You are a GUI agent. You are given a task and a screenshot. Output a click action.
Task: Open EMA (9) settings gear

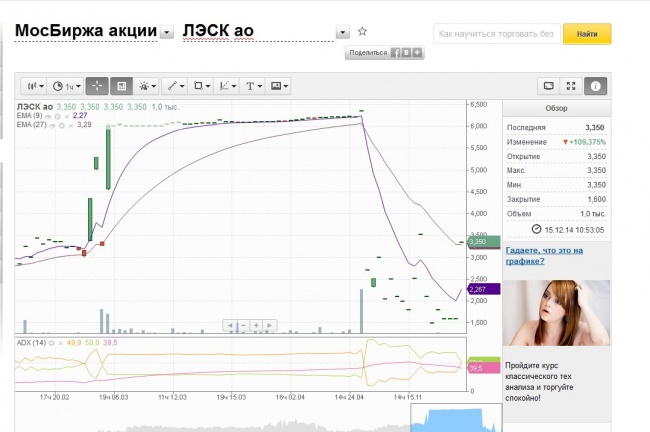point(58,116)
